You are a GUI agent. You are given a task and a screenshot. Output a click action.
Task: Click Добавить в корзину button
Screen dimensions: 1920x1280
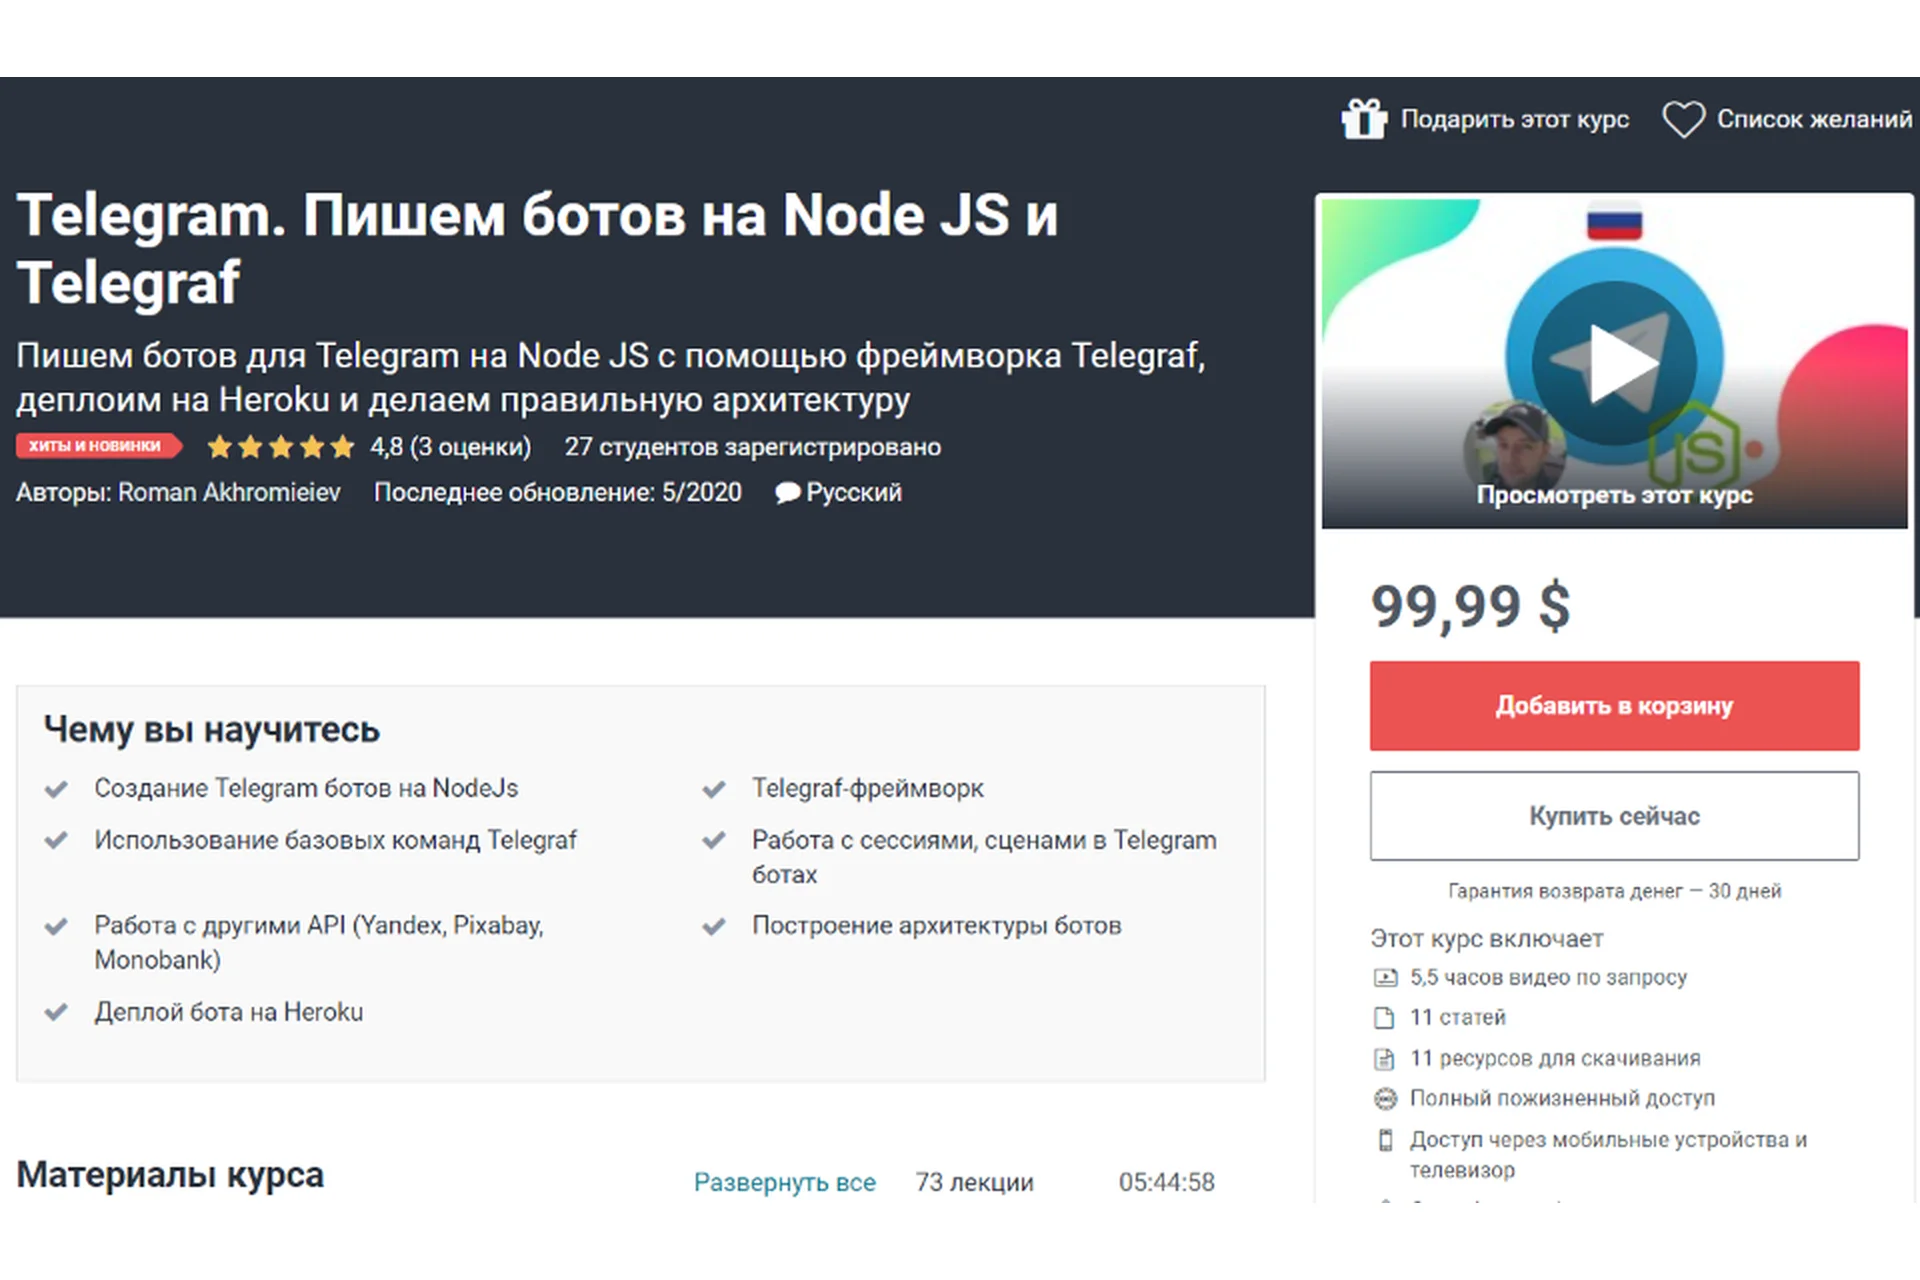(x=1613, y=705)
